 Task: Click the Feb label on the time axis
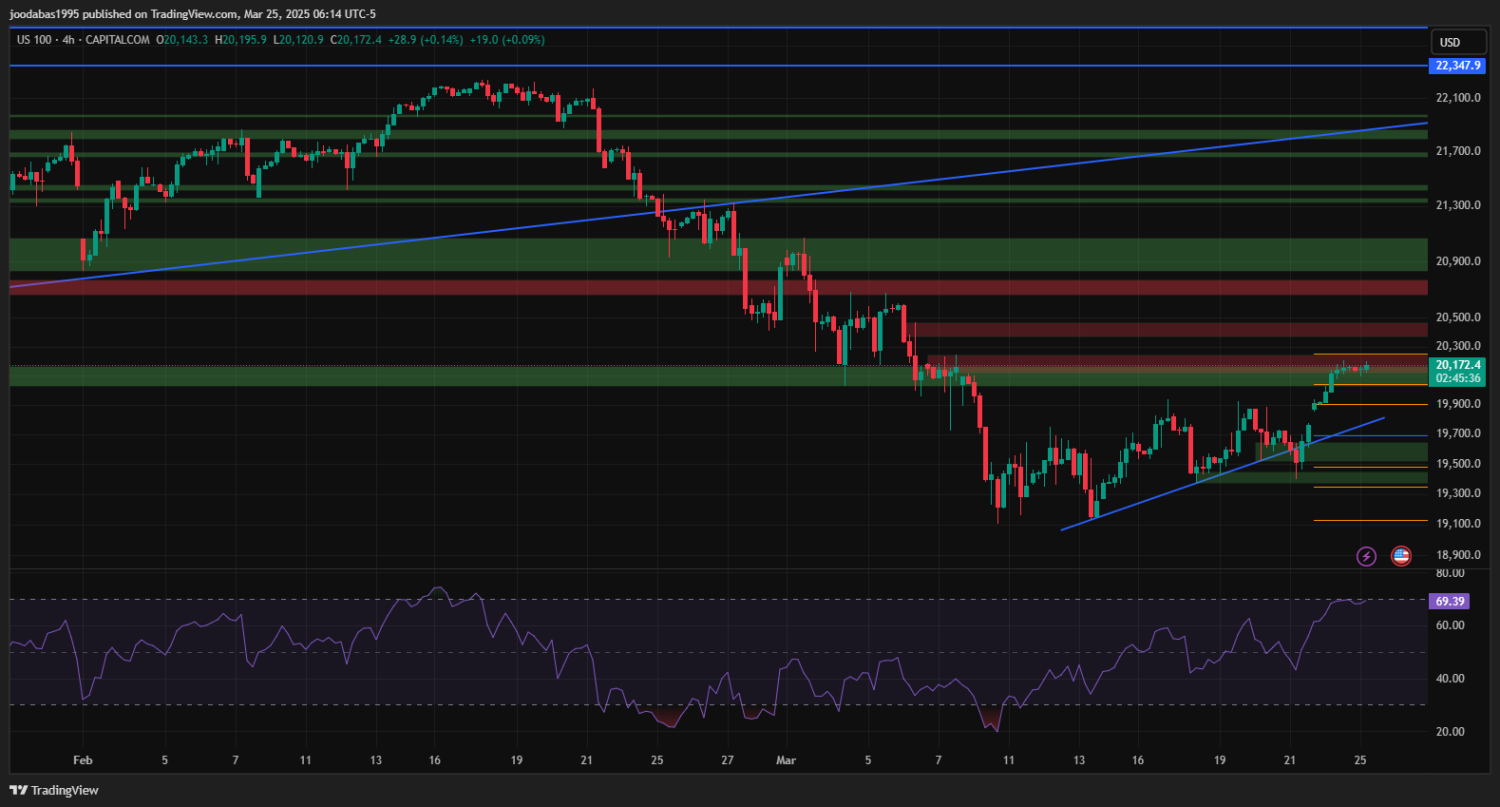pos(83,760)
